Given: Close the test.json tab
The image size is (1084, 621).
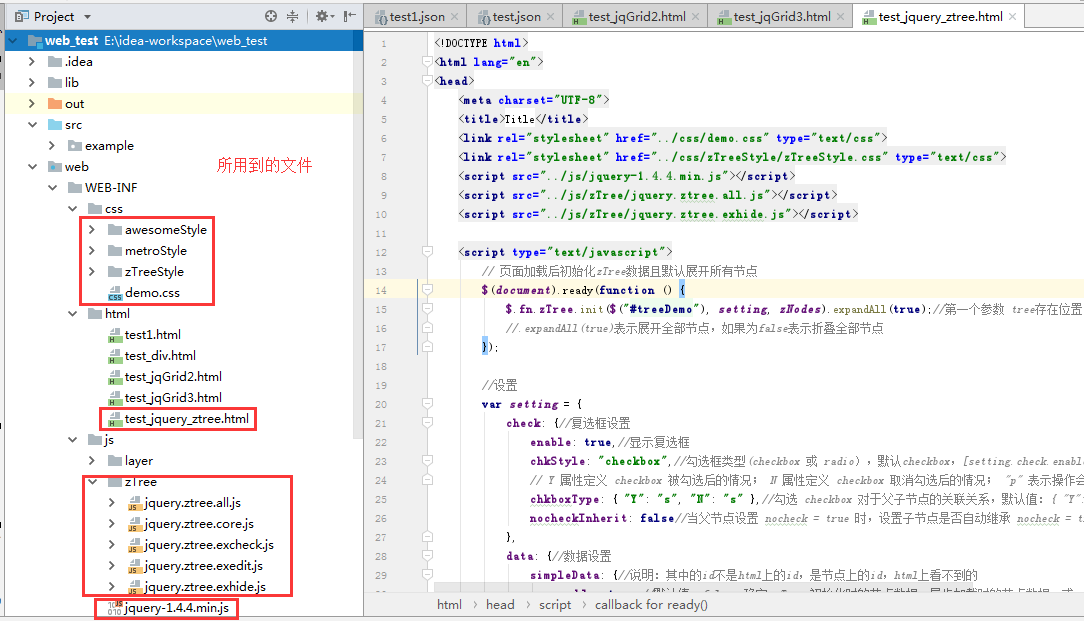Looking at the screenshot, I should coord(550,17).
